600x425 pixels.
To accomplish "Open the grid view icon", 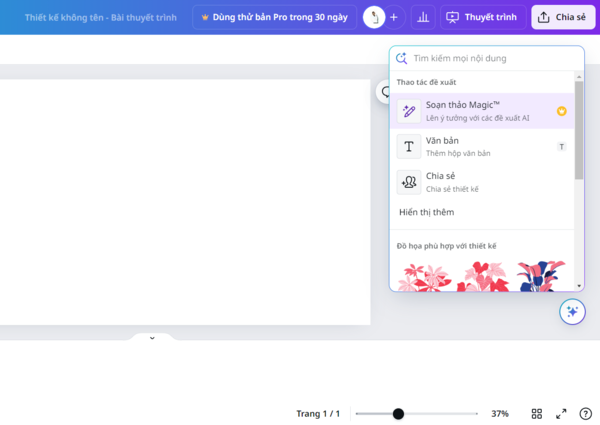I will tap(536, 414).
